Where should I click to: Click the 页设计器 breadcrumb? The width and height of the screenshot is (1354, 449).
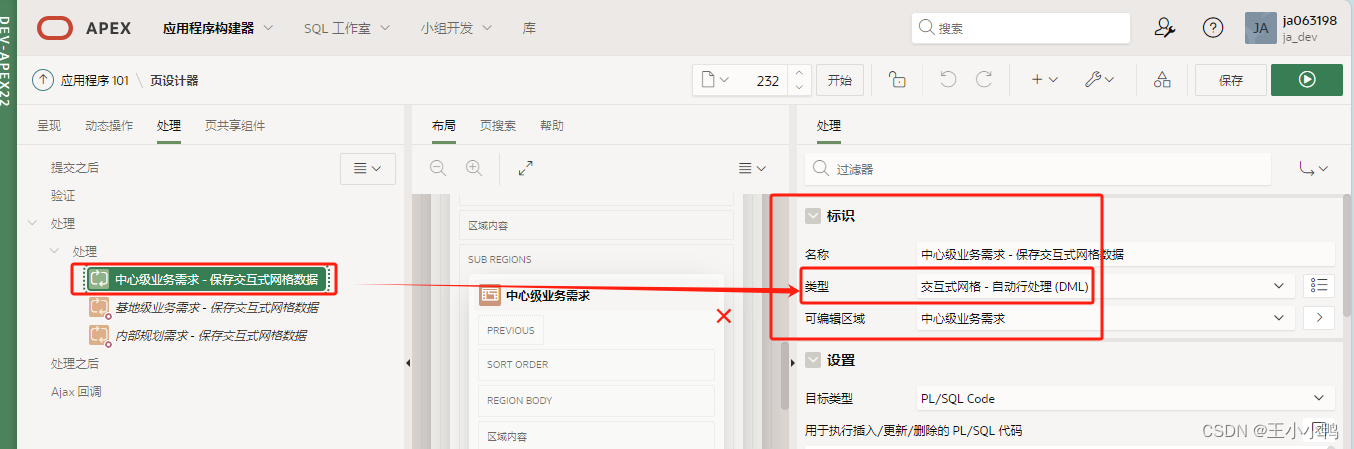[x=175, y=81]
